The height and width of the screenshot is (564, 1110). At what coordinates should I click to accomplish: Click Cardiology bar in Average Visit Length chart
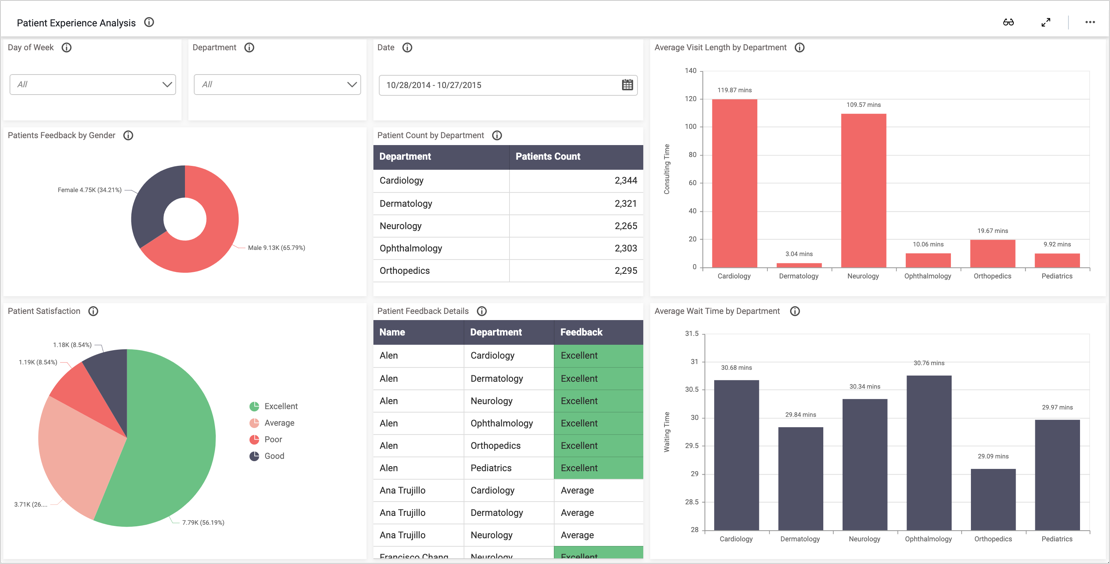click(x=734, y=183)
